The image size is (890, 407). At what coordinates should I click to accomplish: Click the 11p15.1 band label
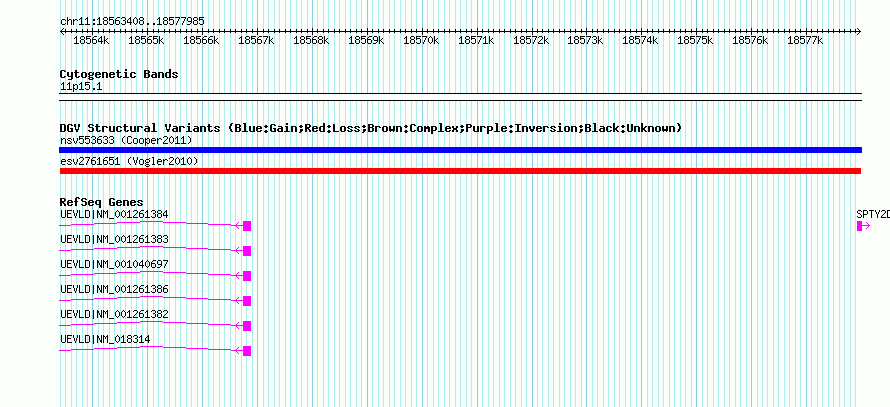click(x=81, y=87)
